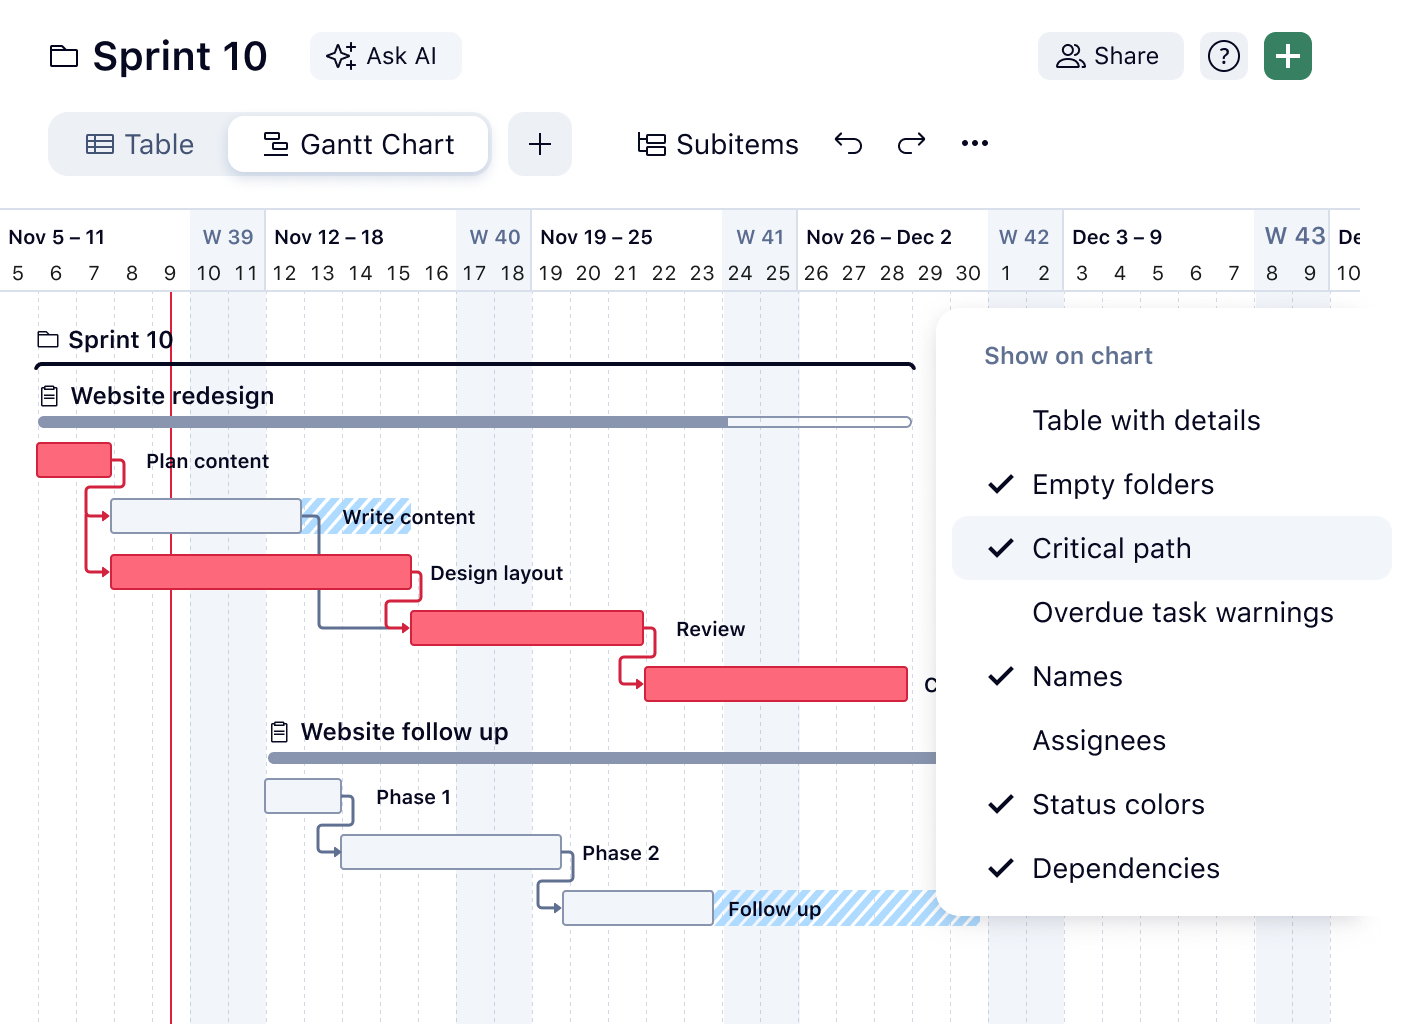Click the W 42 week header
This screenshot has width=1408, height=1024.
click(1024, 237)
